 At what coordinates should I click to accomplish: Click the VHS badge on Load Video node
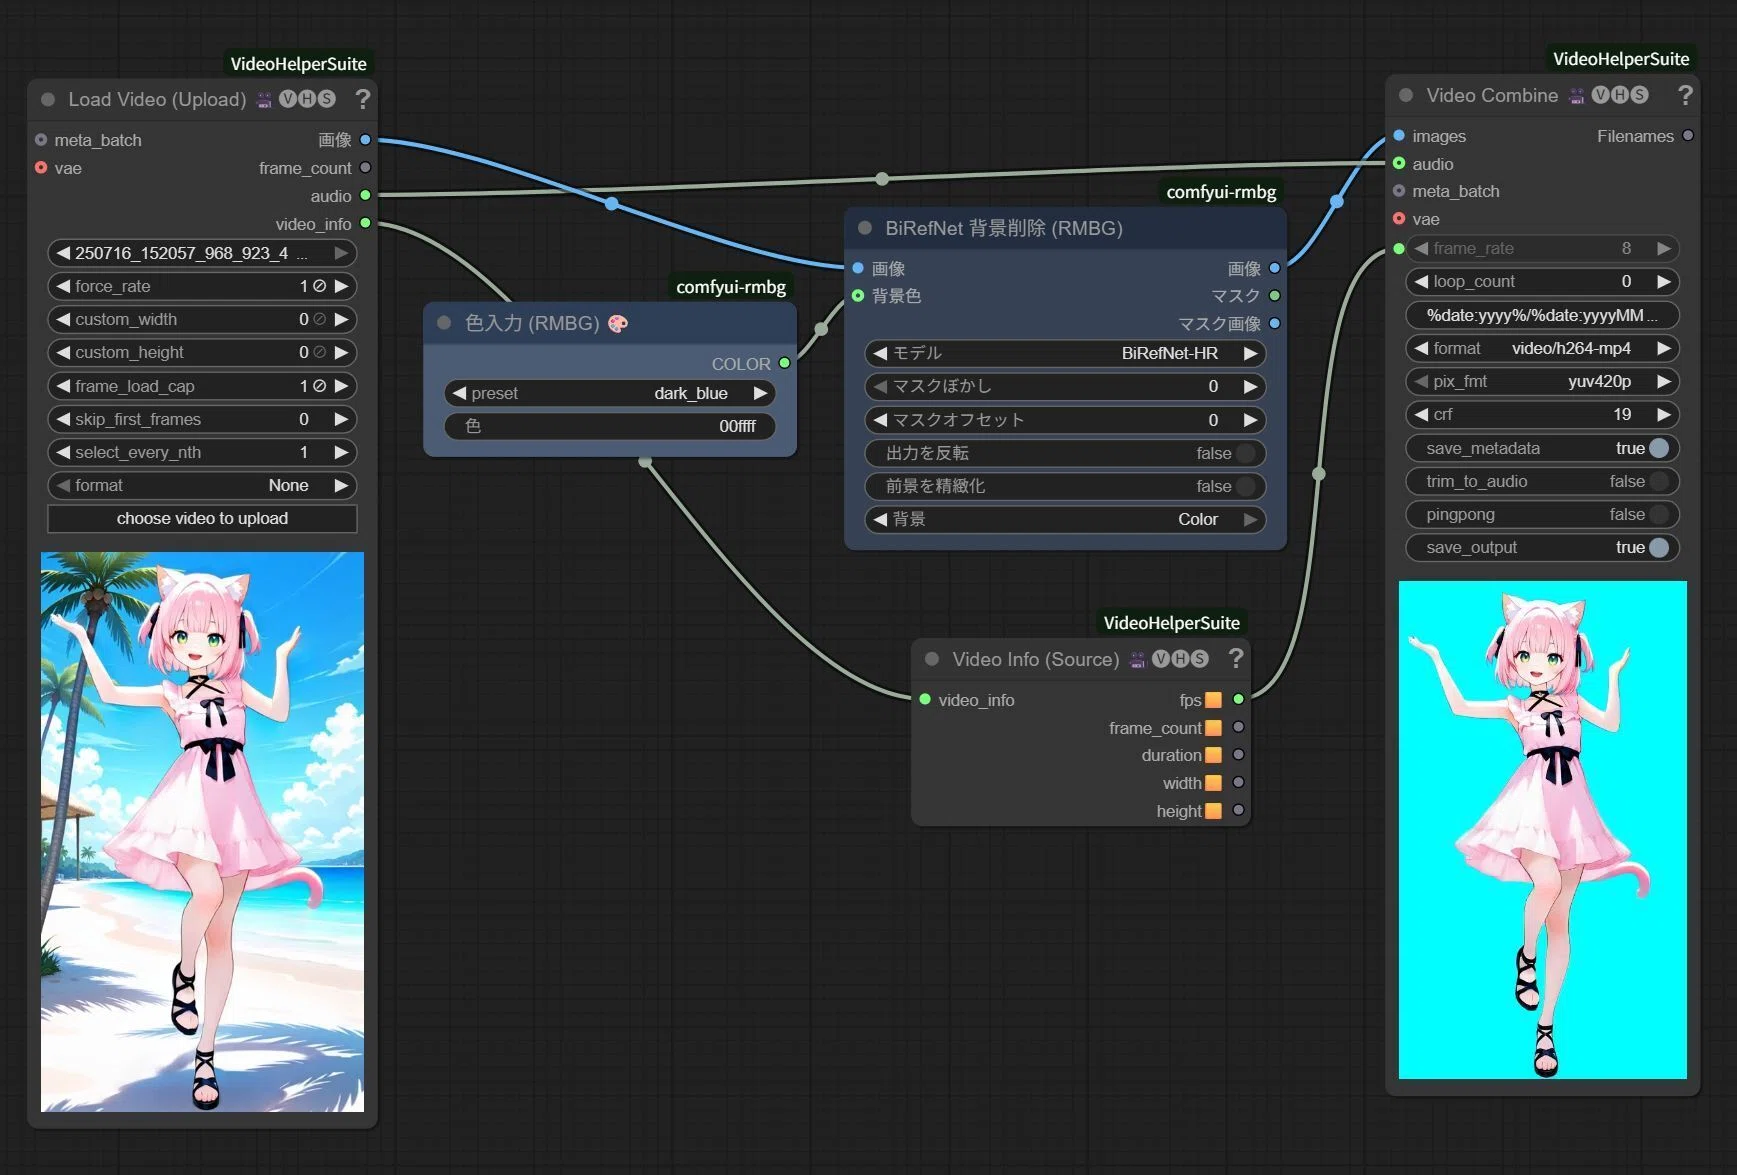click(307, 99)
